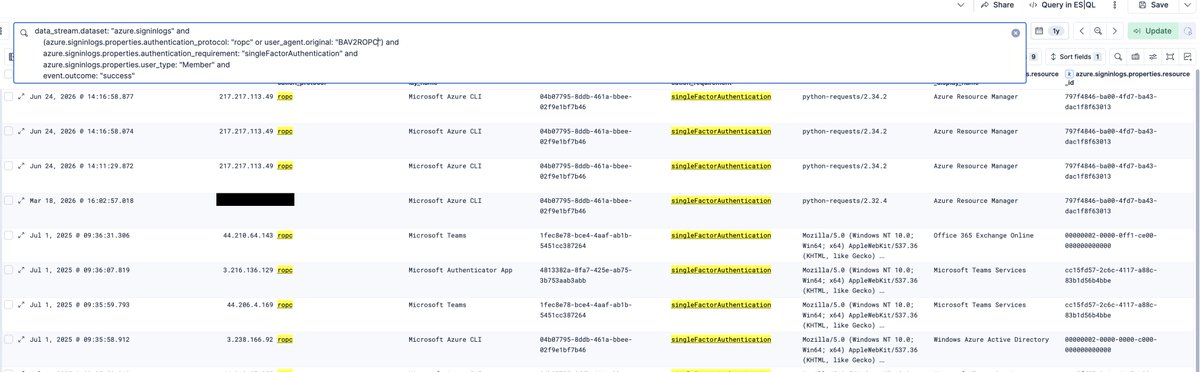Click the icon right of Update
The image size is (1200, 372).
click(1188, 31)
